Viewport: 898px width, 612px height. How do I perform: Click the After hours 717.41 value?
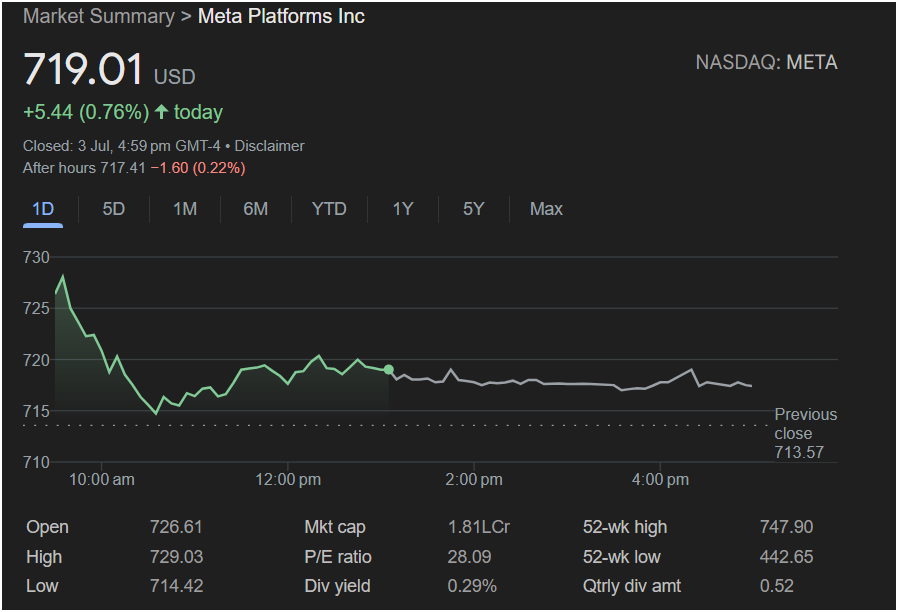(84, 168)
